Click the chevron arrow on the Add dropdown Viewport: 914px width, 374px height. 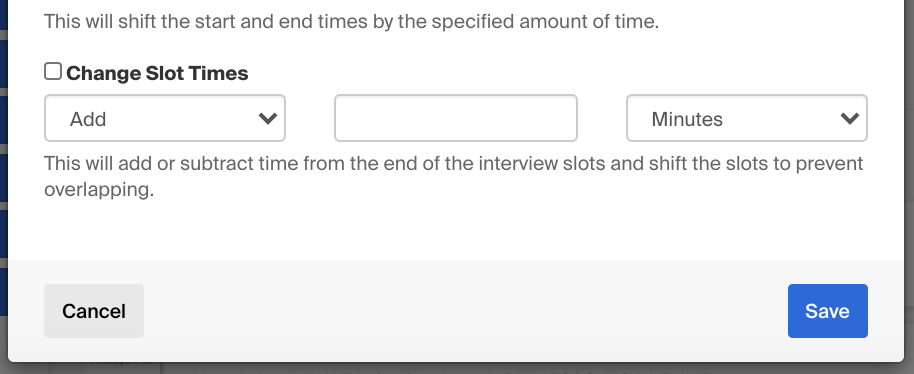point(268,118)
